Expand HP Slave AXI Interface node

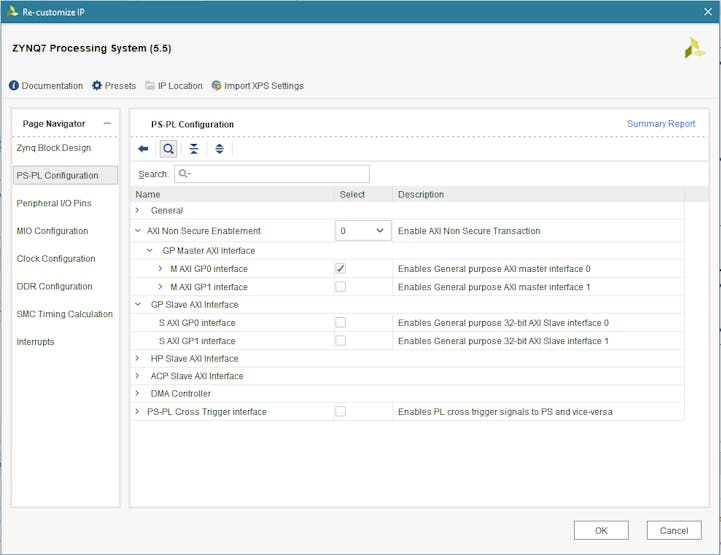[x=137, y=358]
